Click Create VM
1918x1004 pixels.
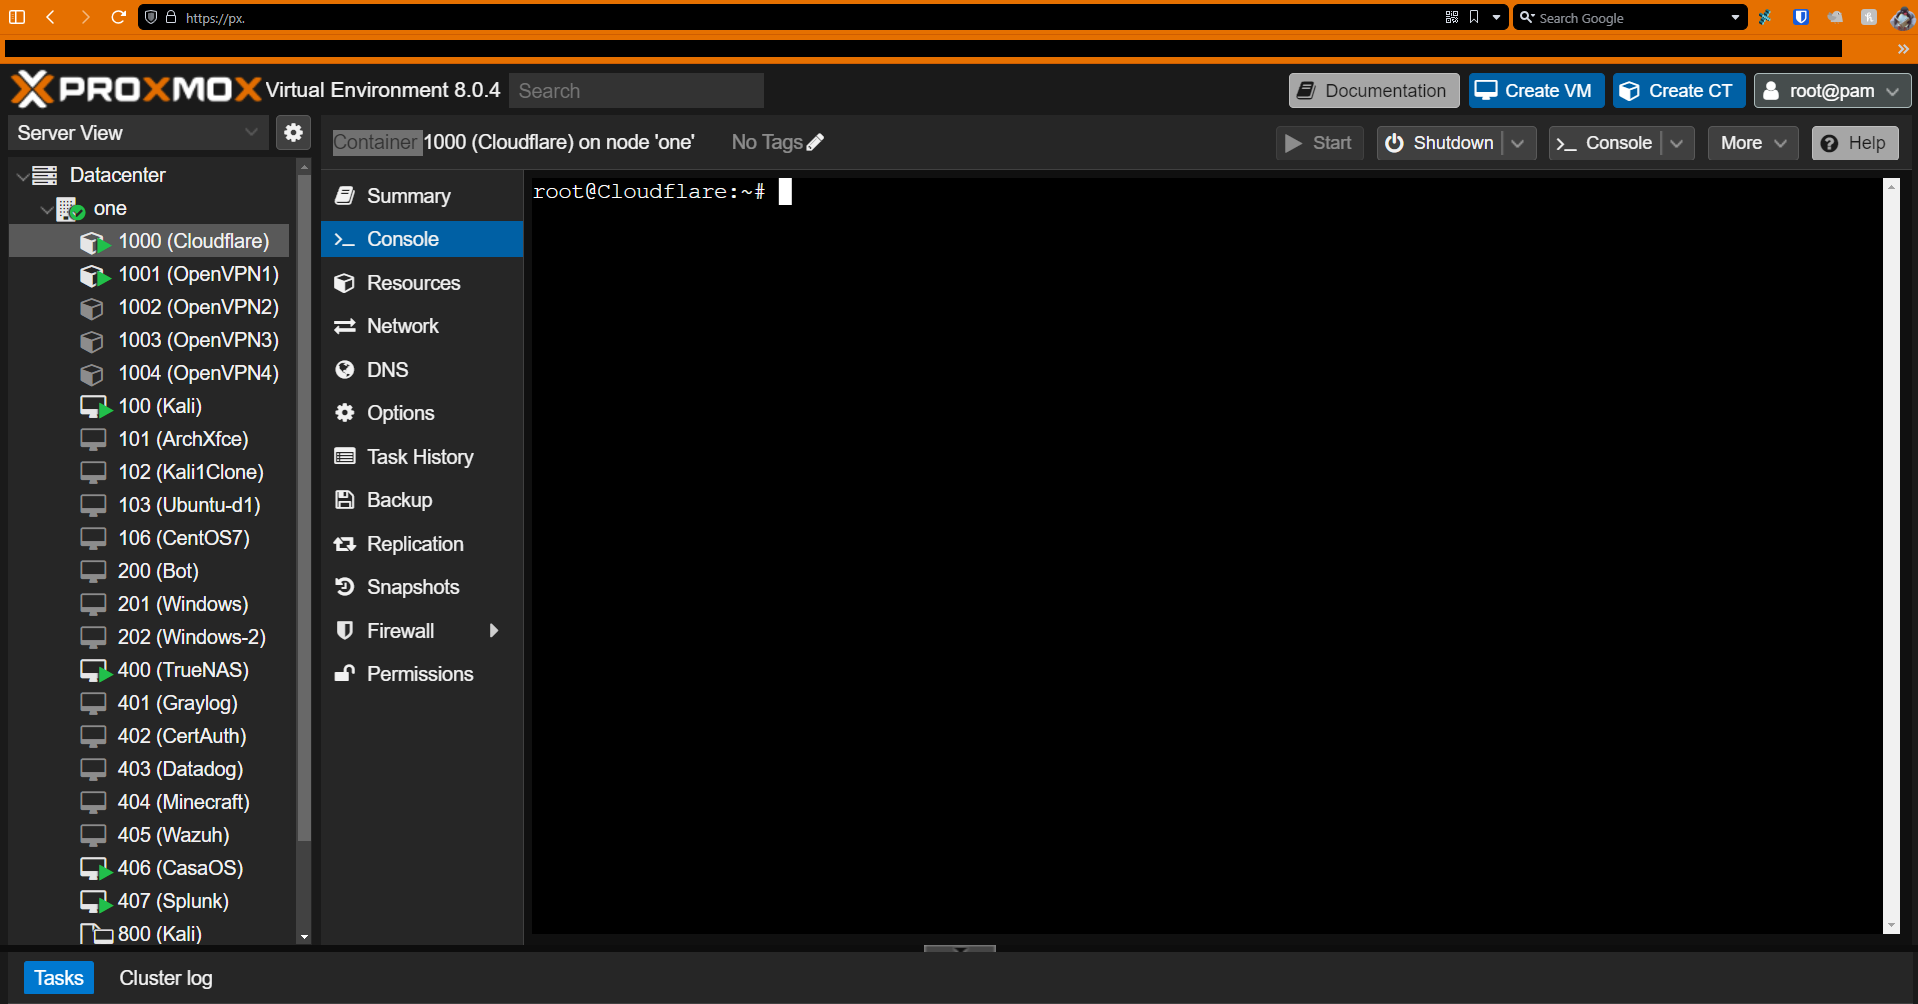click(1536, 91)
